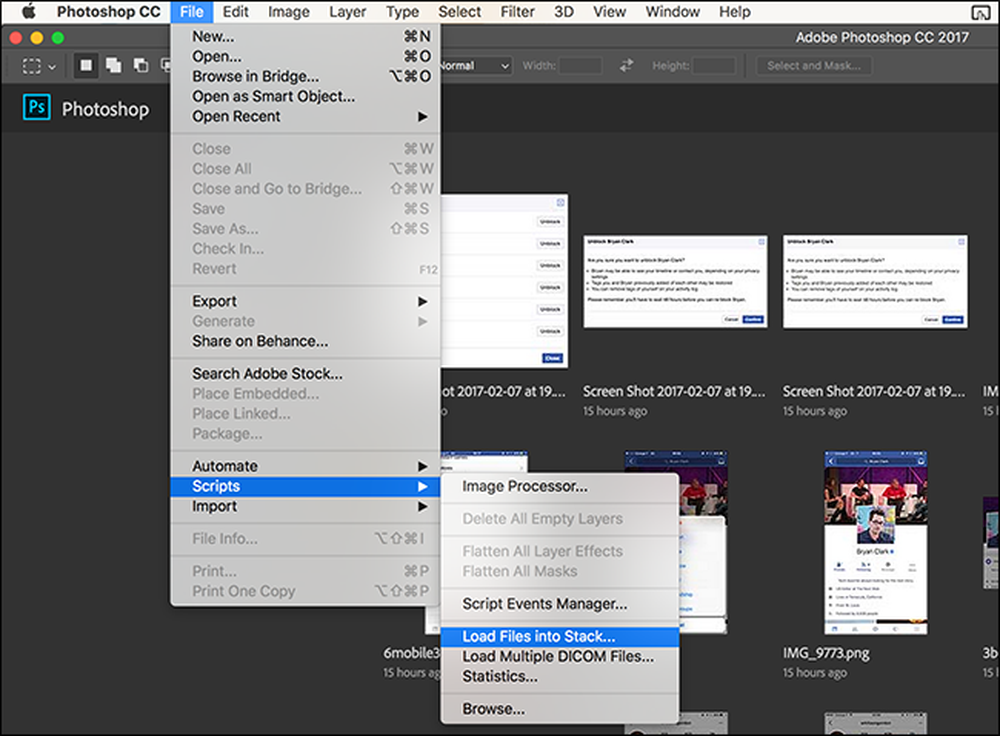This screenshot has height=736, width=1000.
Task: Click the Select and Mask button
Action: [x=814, y=66]
